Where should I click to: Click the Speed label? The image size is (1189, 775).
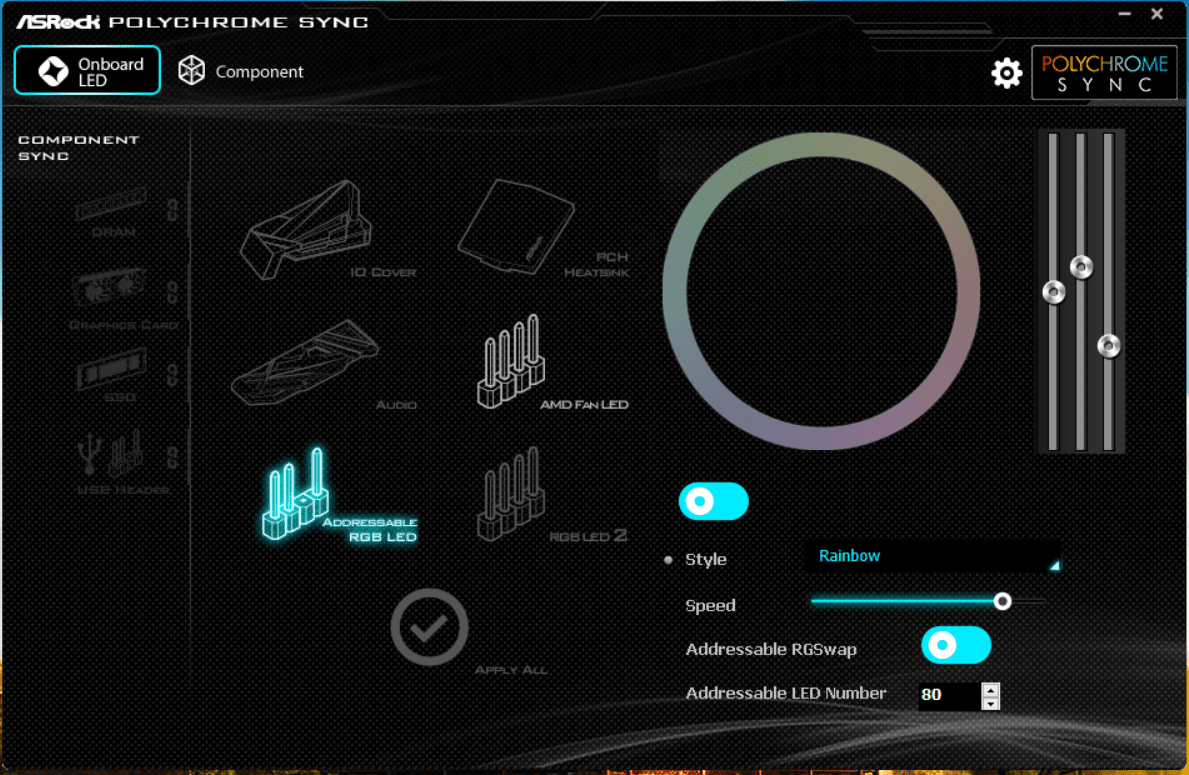coord(710,605)
